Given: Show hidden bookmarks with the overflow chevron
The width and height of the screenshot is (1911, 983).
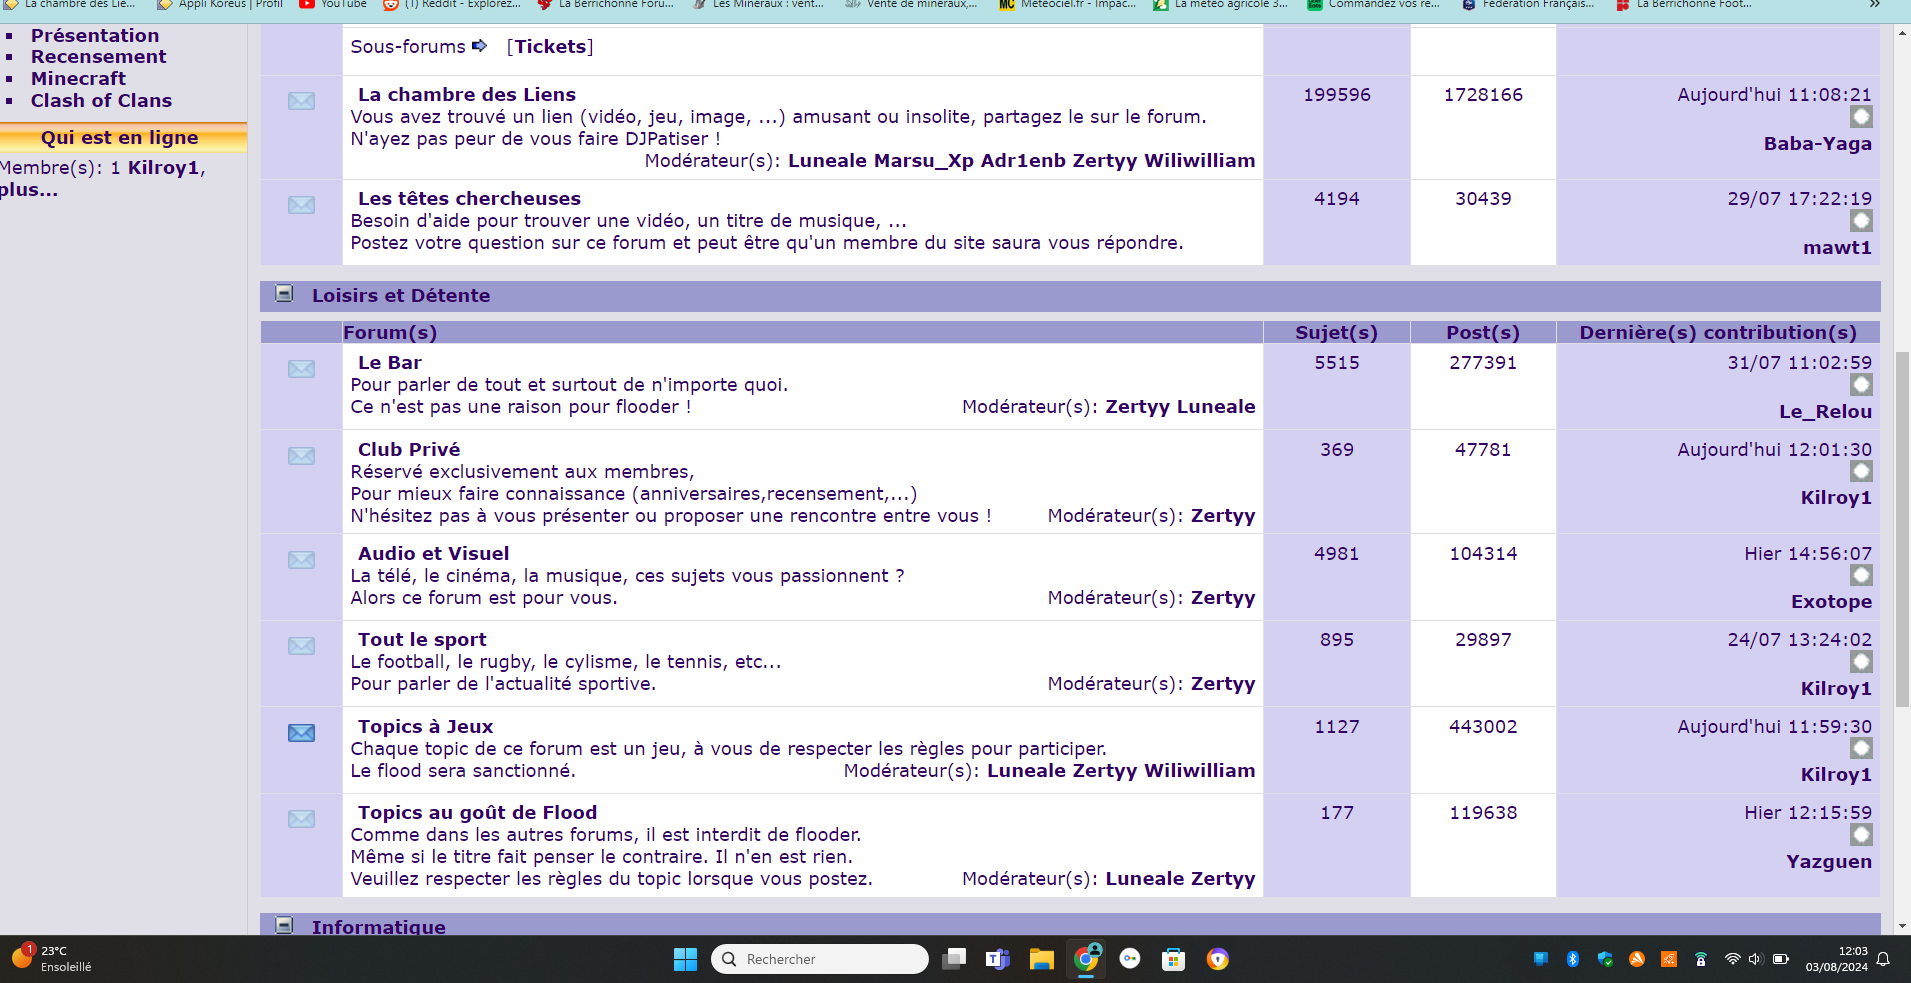Looking at the screenshot, I should (x=1874, y=4).
